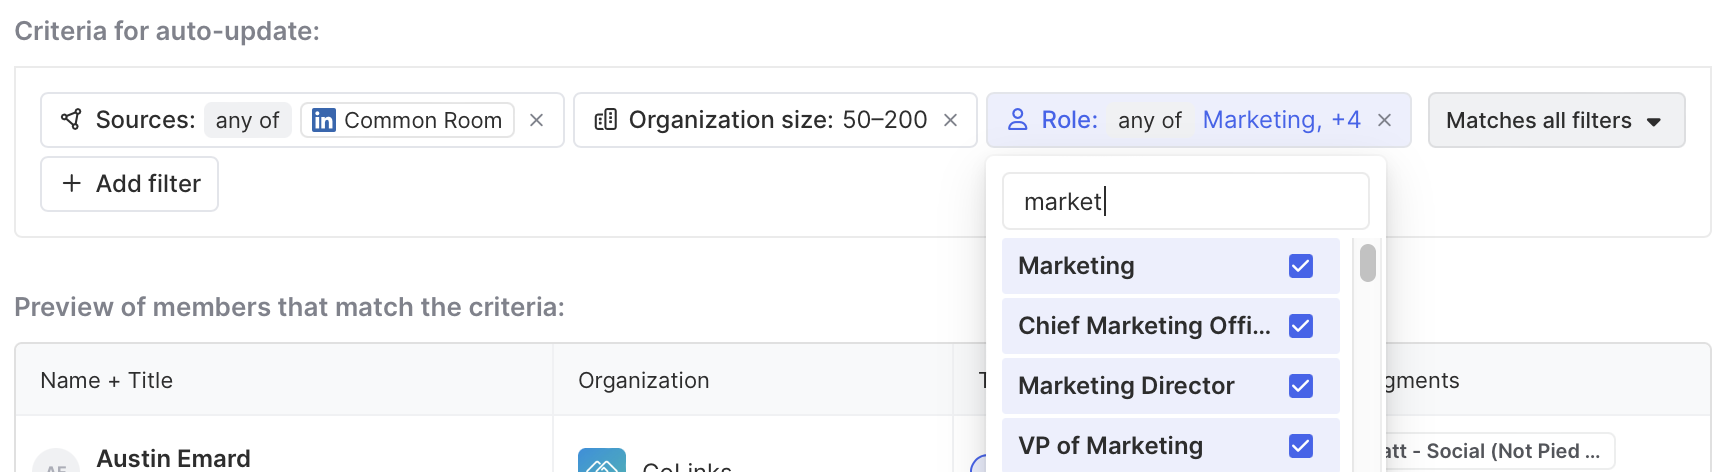Remove the Role filter with X
The image size is (1734, 472).
pos(1384,120)
